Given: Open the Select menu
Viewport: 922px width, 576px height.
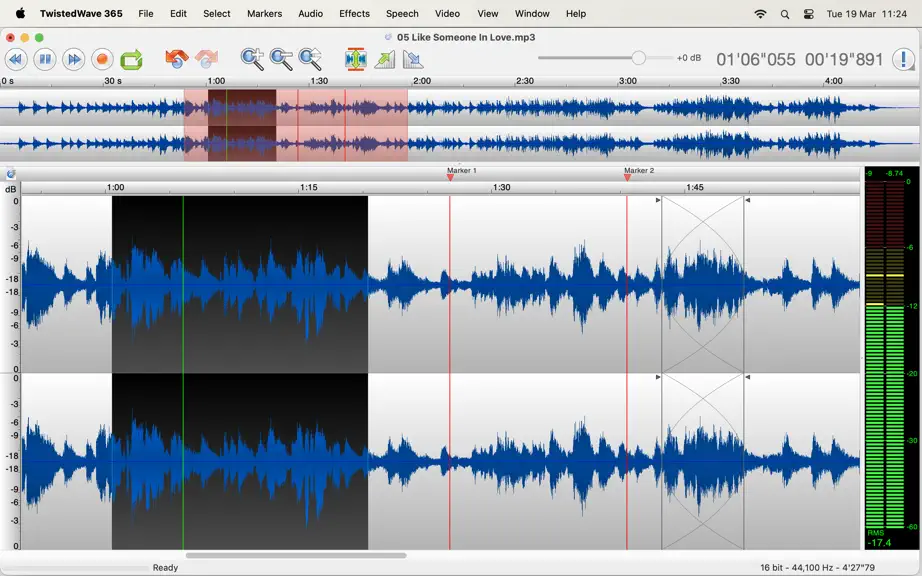Looking at the screenshot, I should click(217, 13).
